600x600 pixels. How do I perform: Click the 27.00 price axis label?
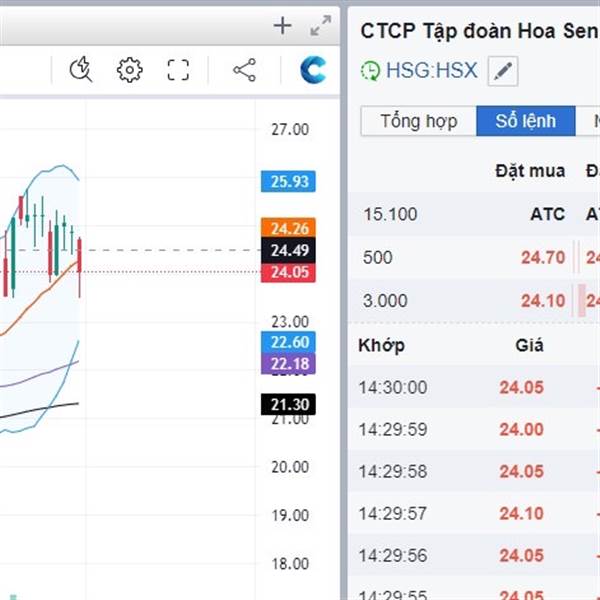coord(290,130)
